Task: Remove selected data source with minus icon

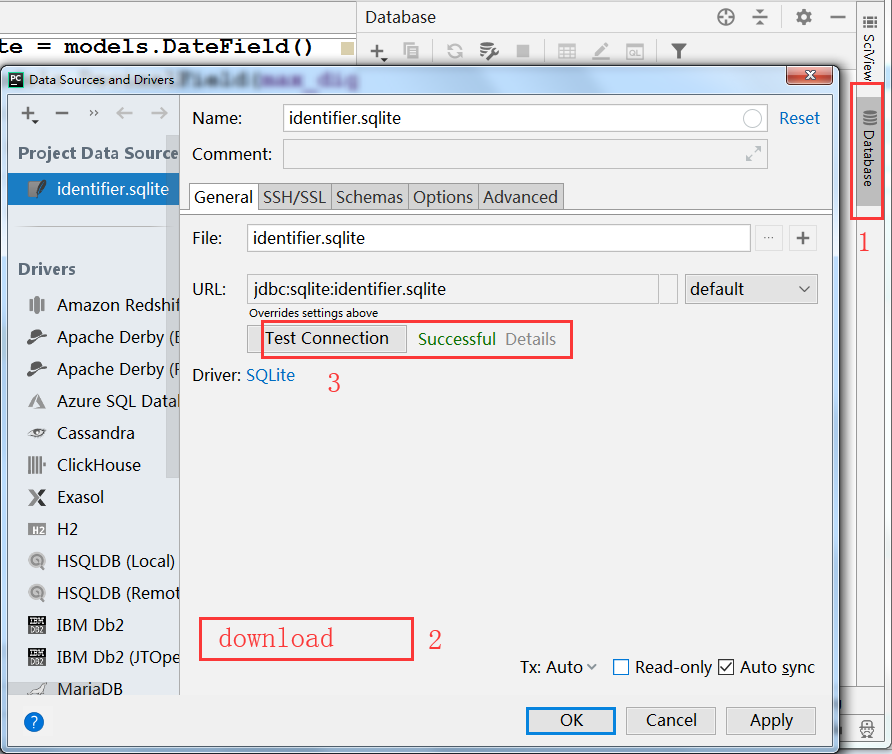Action: pos(62,113)
